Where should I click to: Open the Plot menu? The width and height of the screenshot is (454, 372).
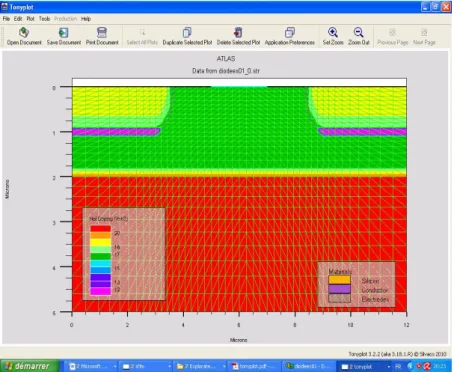[30, 19]
